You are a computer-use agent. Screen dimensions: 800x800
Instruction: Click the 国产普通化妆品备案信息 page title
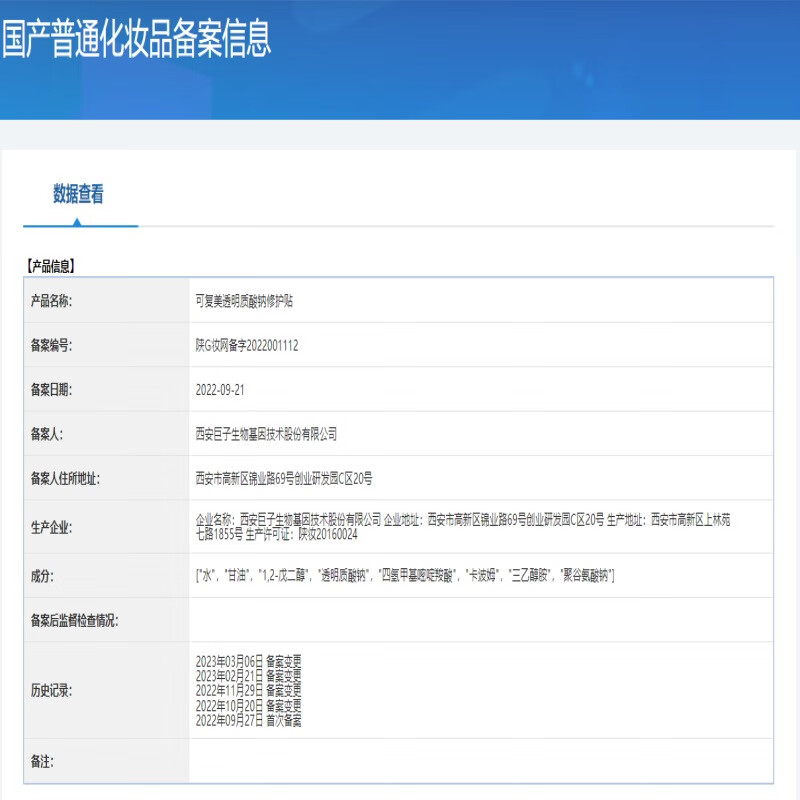pyautogui.click(x=137, y=41)
